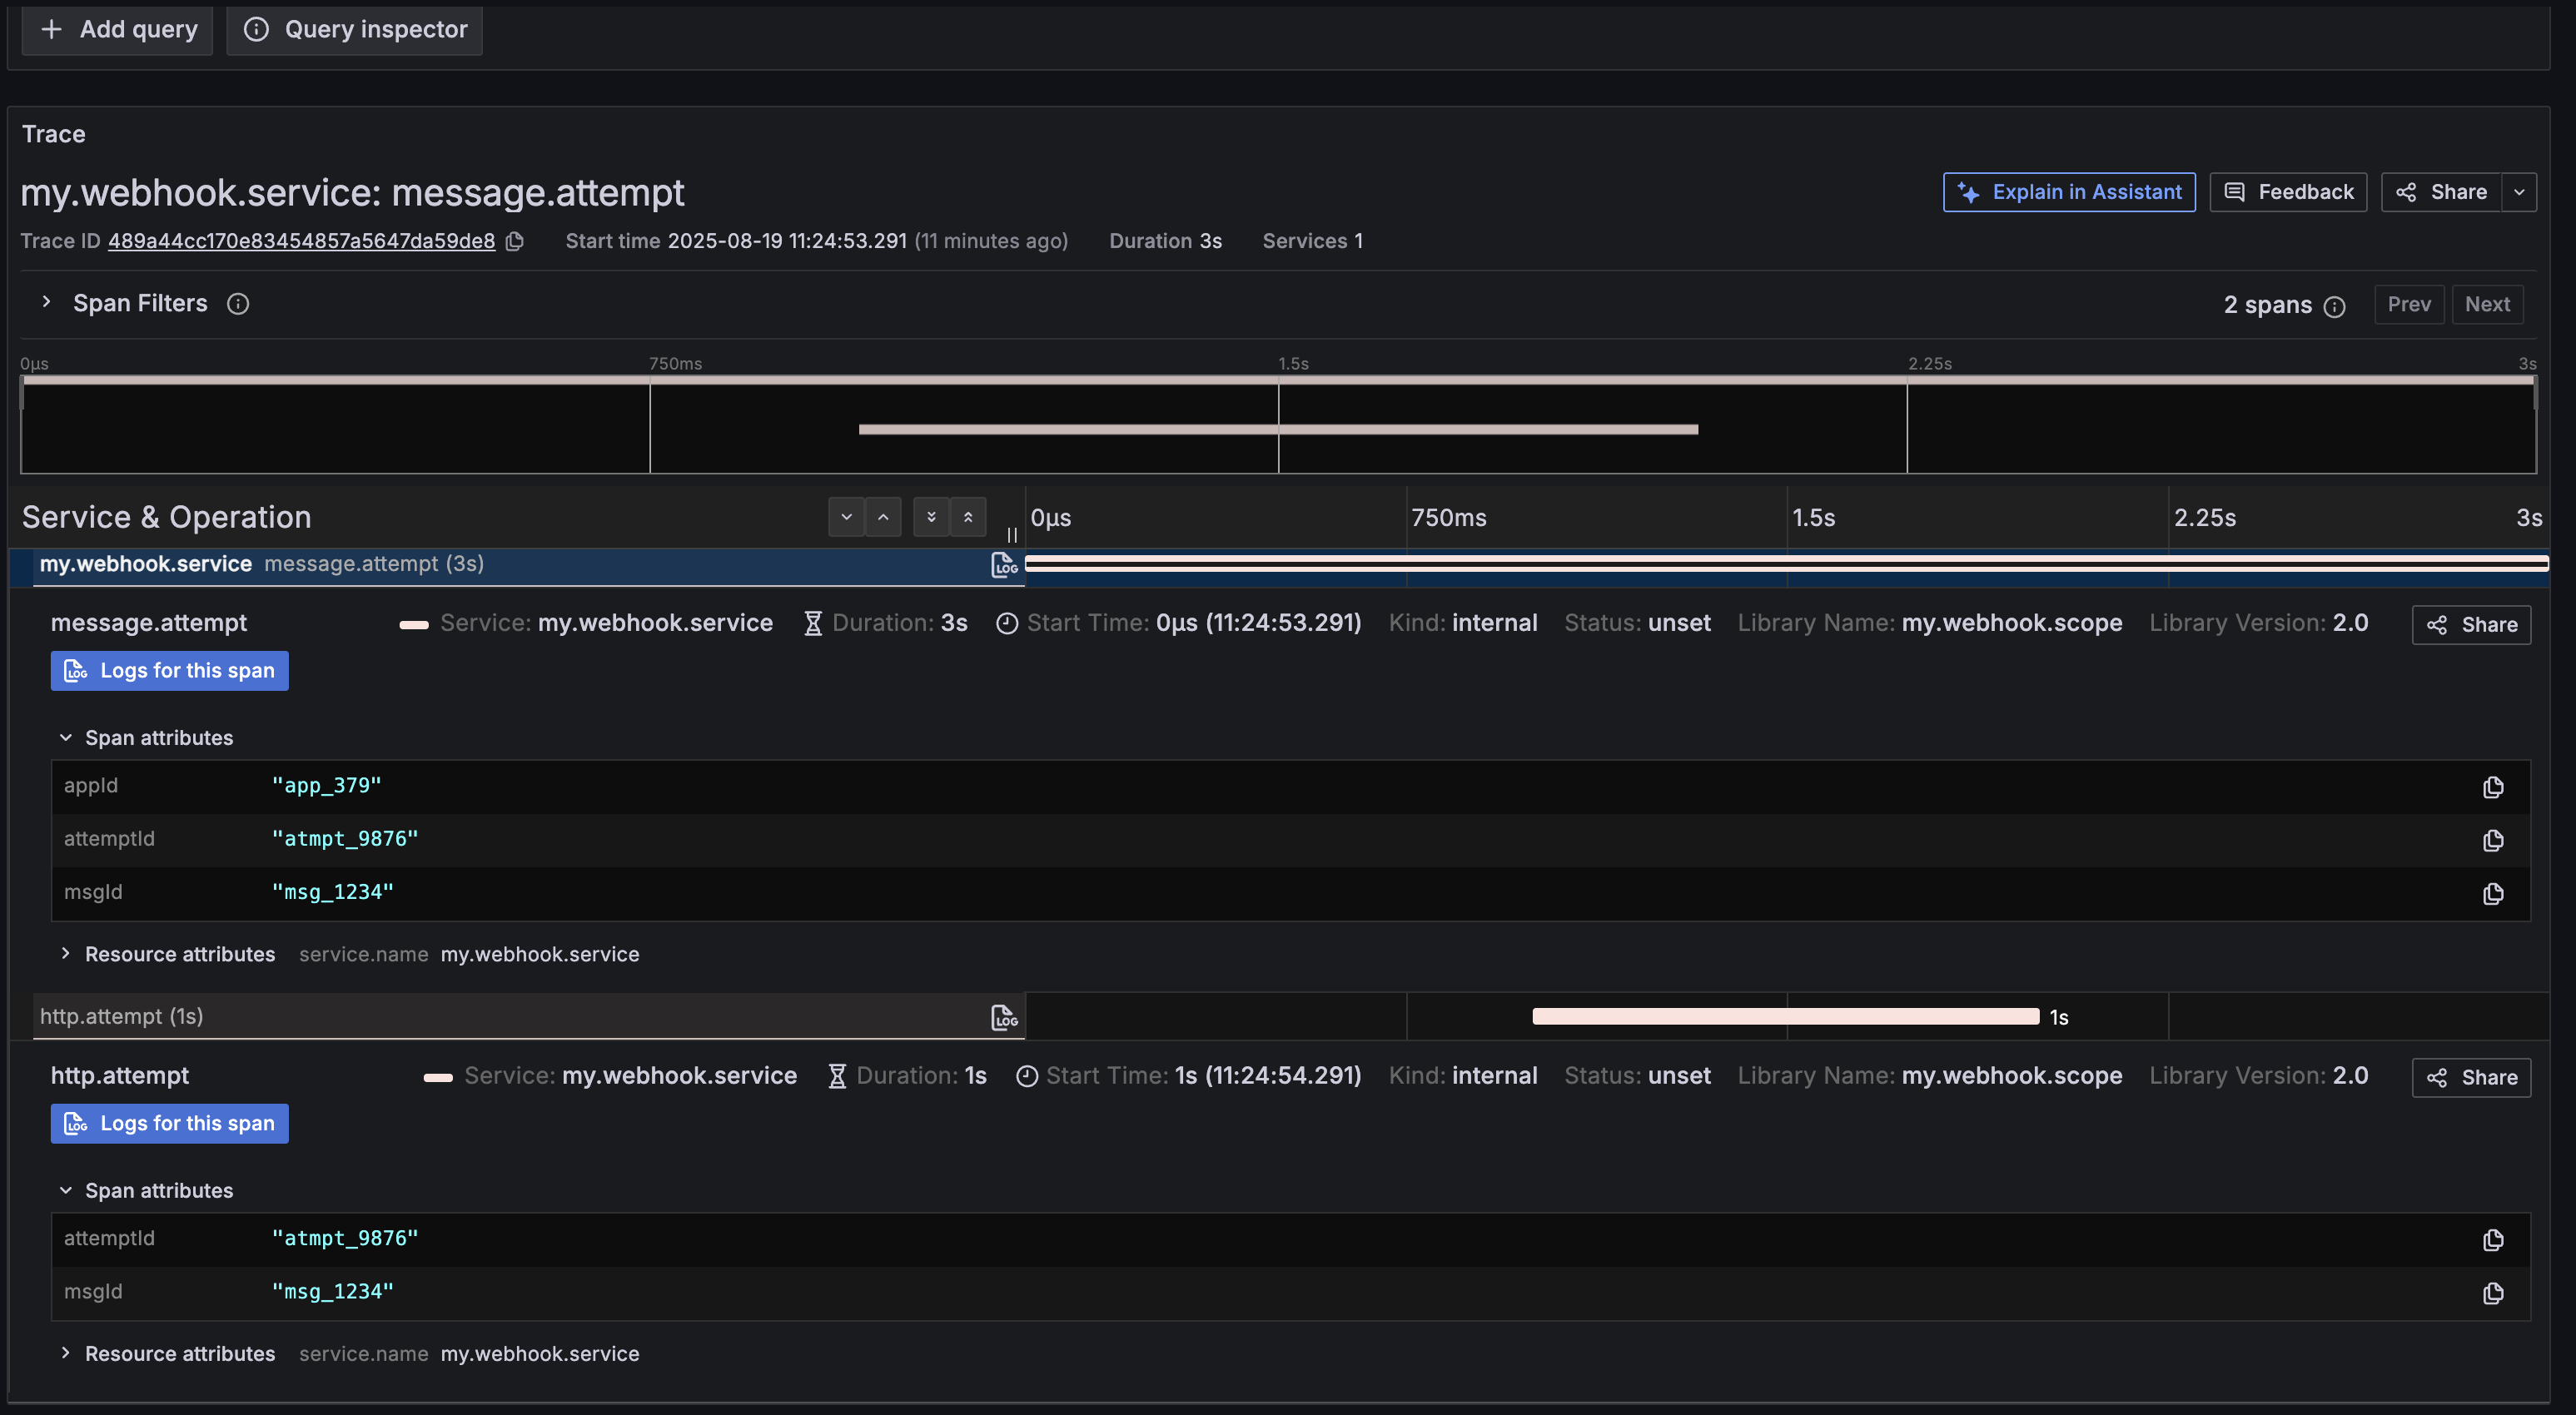Copy the appId attribute value
Viewport: 2576px width, 1415px height.
tap(2491, 787)
